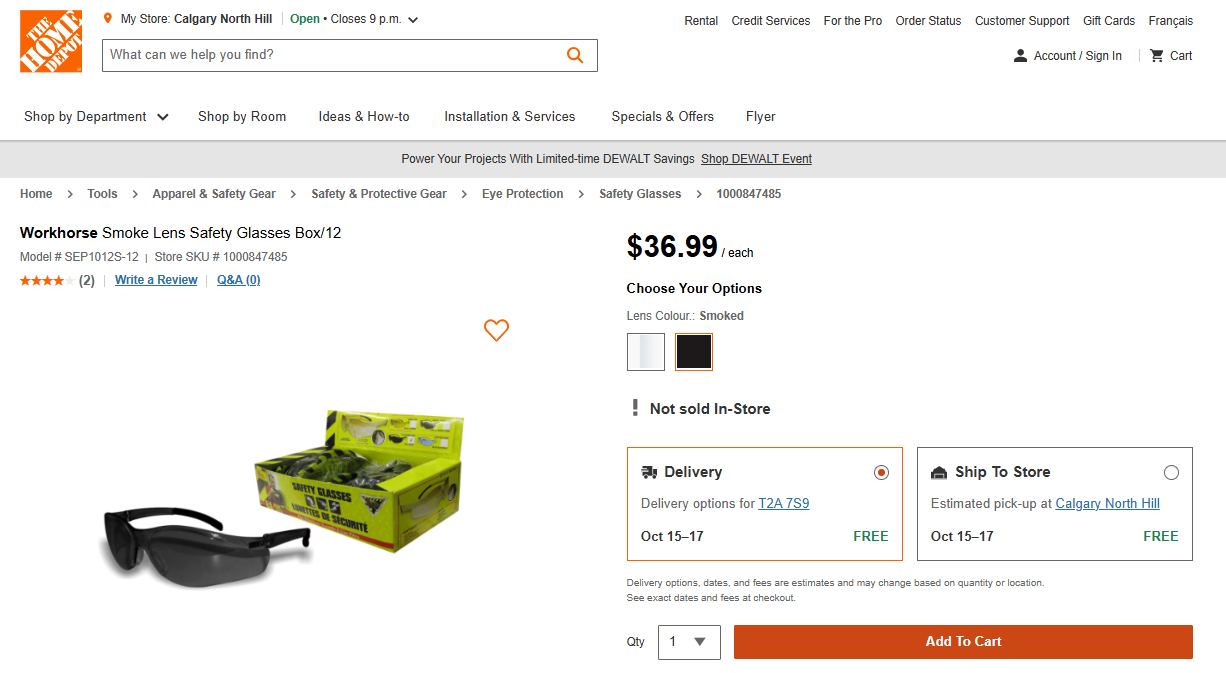Screen dimensions: 1226x673
Task: Navigate to Ideas & How-to section
Action: click(364, 116)
